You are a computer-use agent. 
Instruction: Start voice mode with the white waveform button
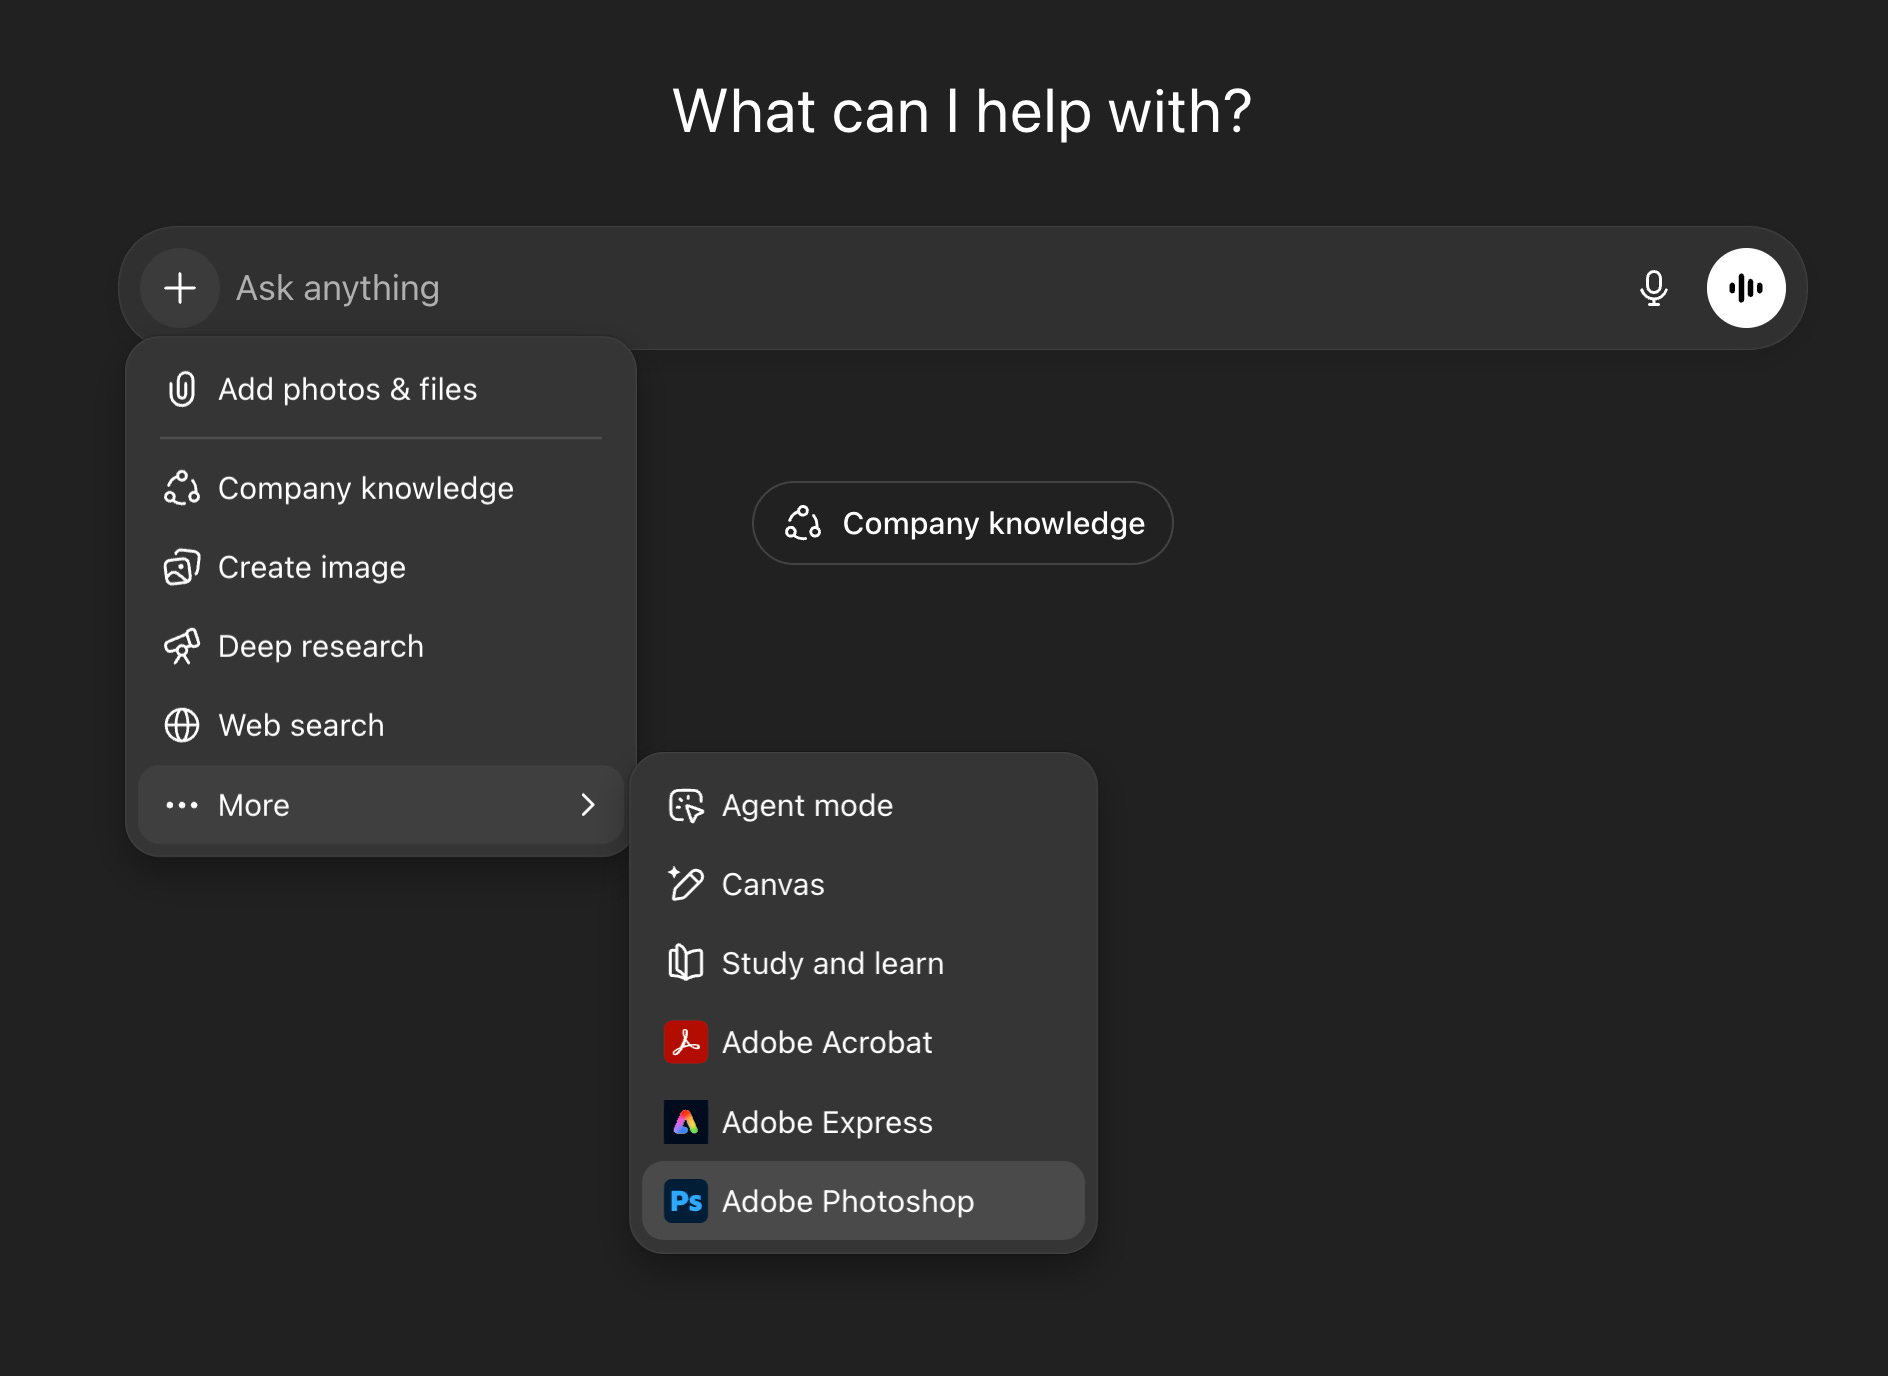(1746, 288)
